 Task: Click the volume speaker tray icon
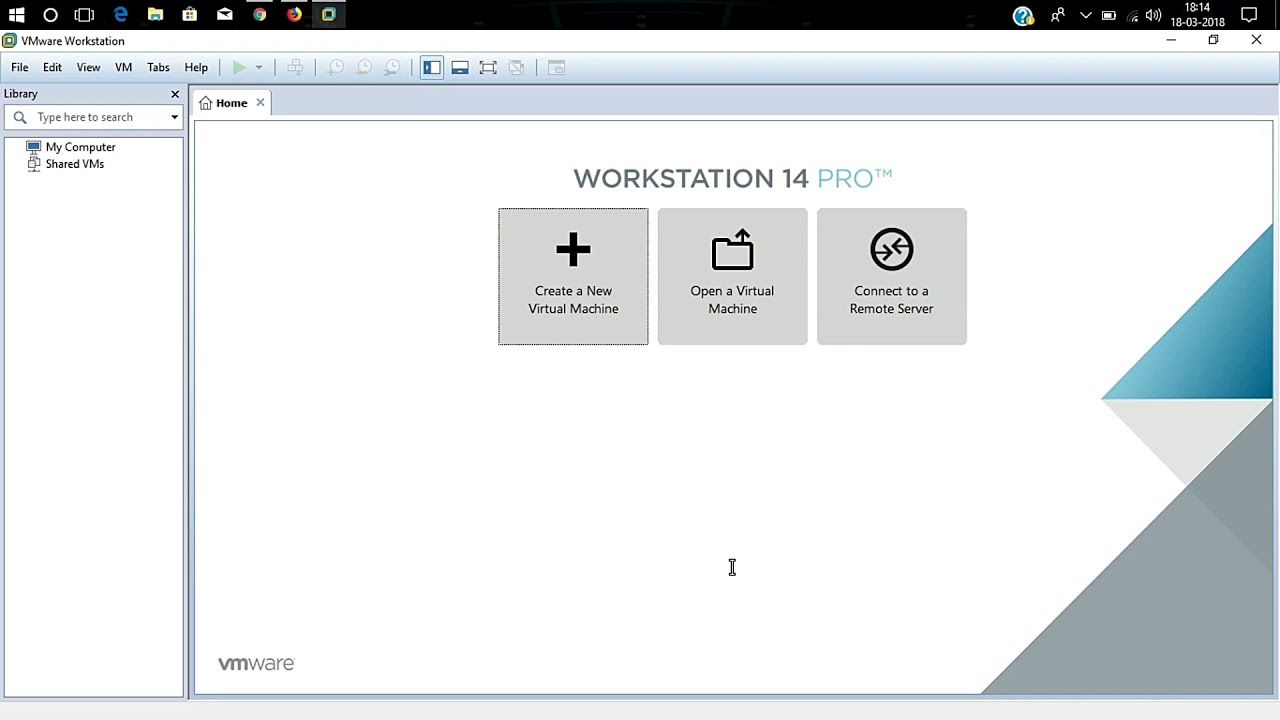[x=1154, y=15]
